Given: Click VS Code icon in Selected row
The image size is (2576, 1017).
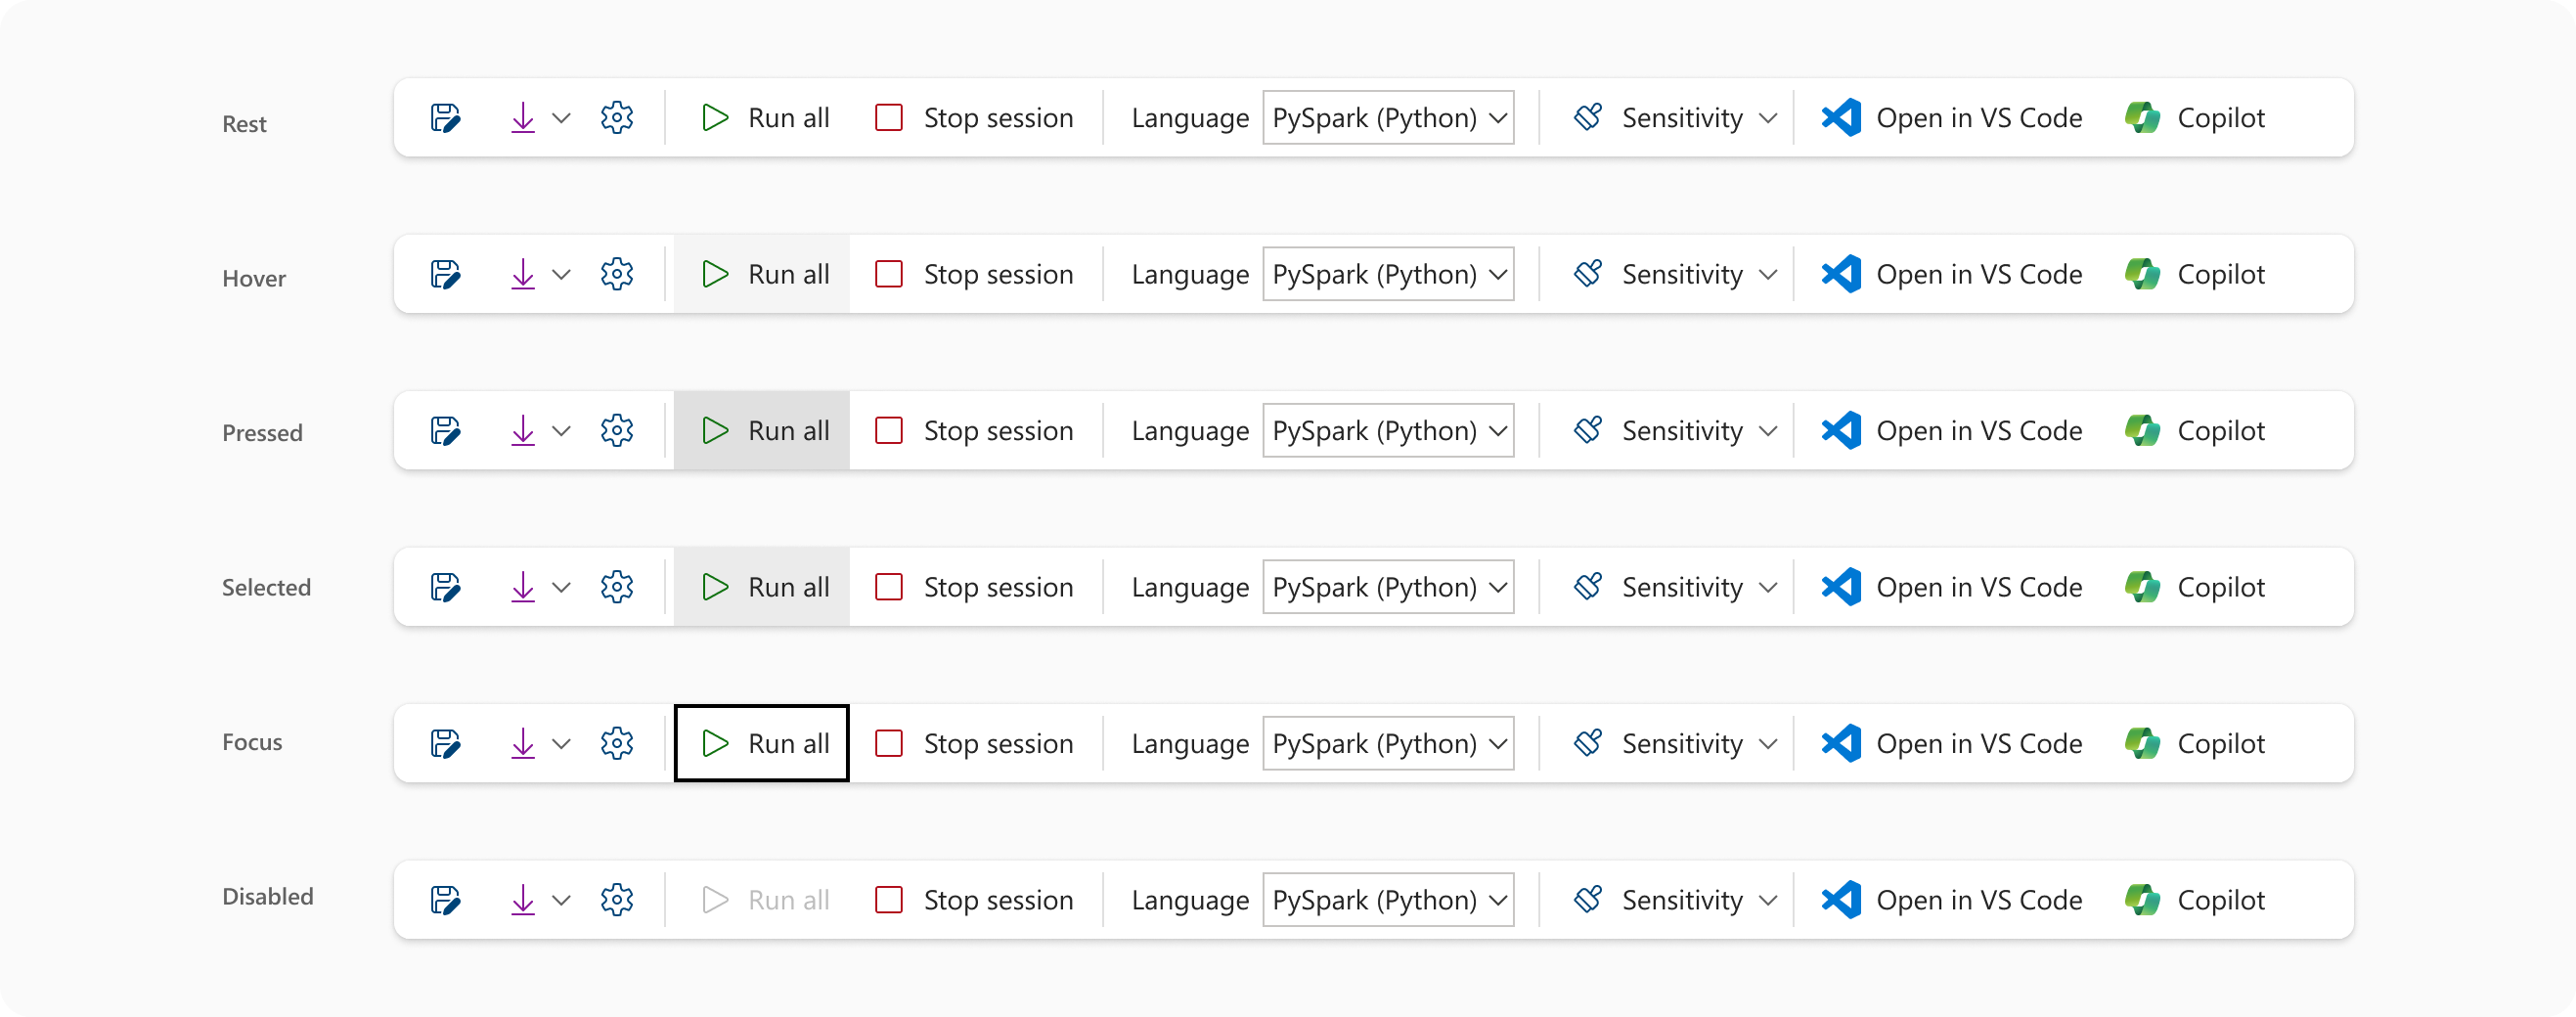Looking at the screenshot, I should 1841,587.
